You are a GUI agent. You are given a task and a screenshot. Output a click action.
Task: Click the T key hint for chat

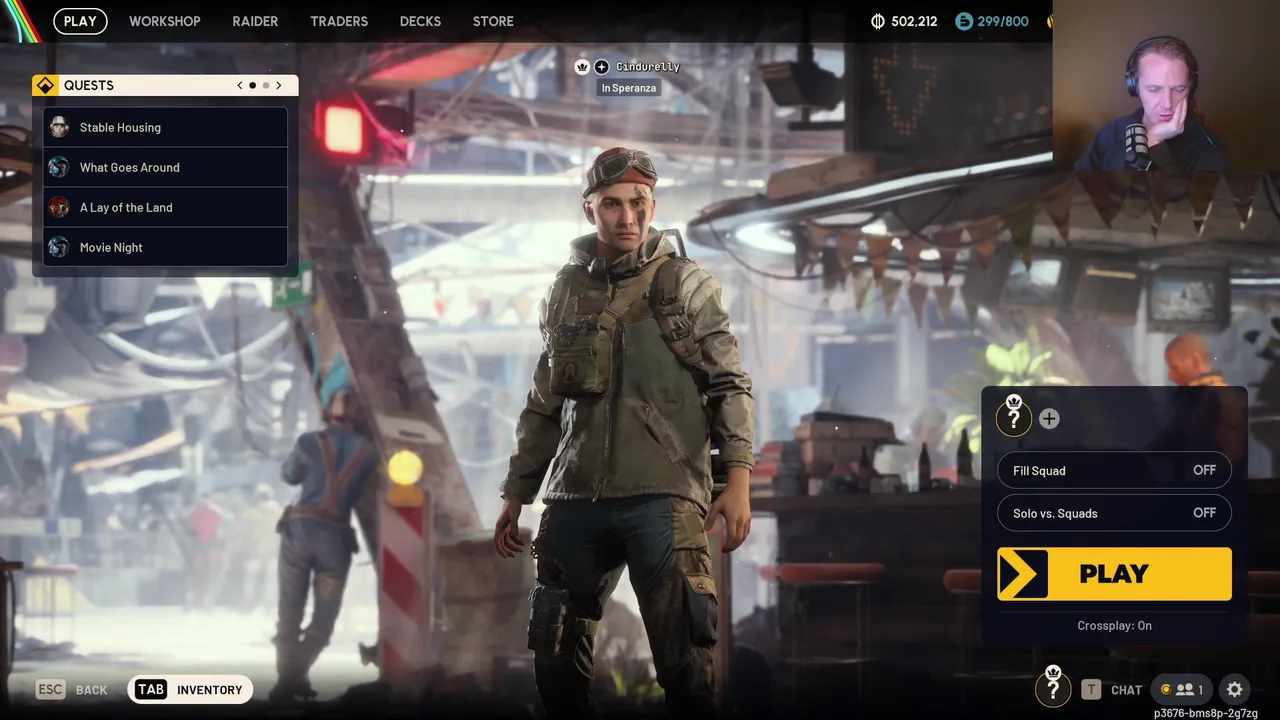pos(1091,689)
